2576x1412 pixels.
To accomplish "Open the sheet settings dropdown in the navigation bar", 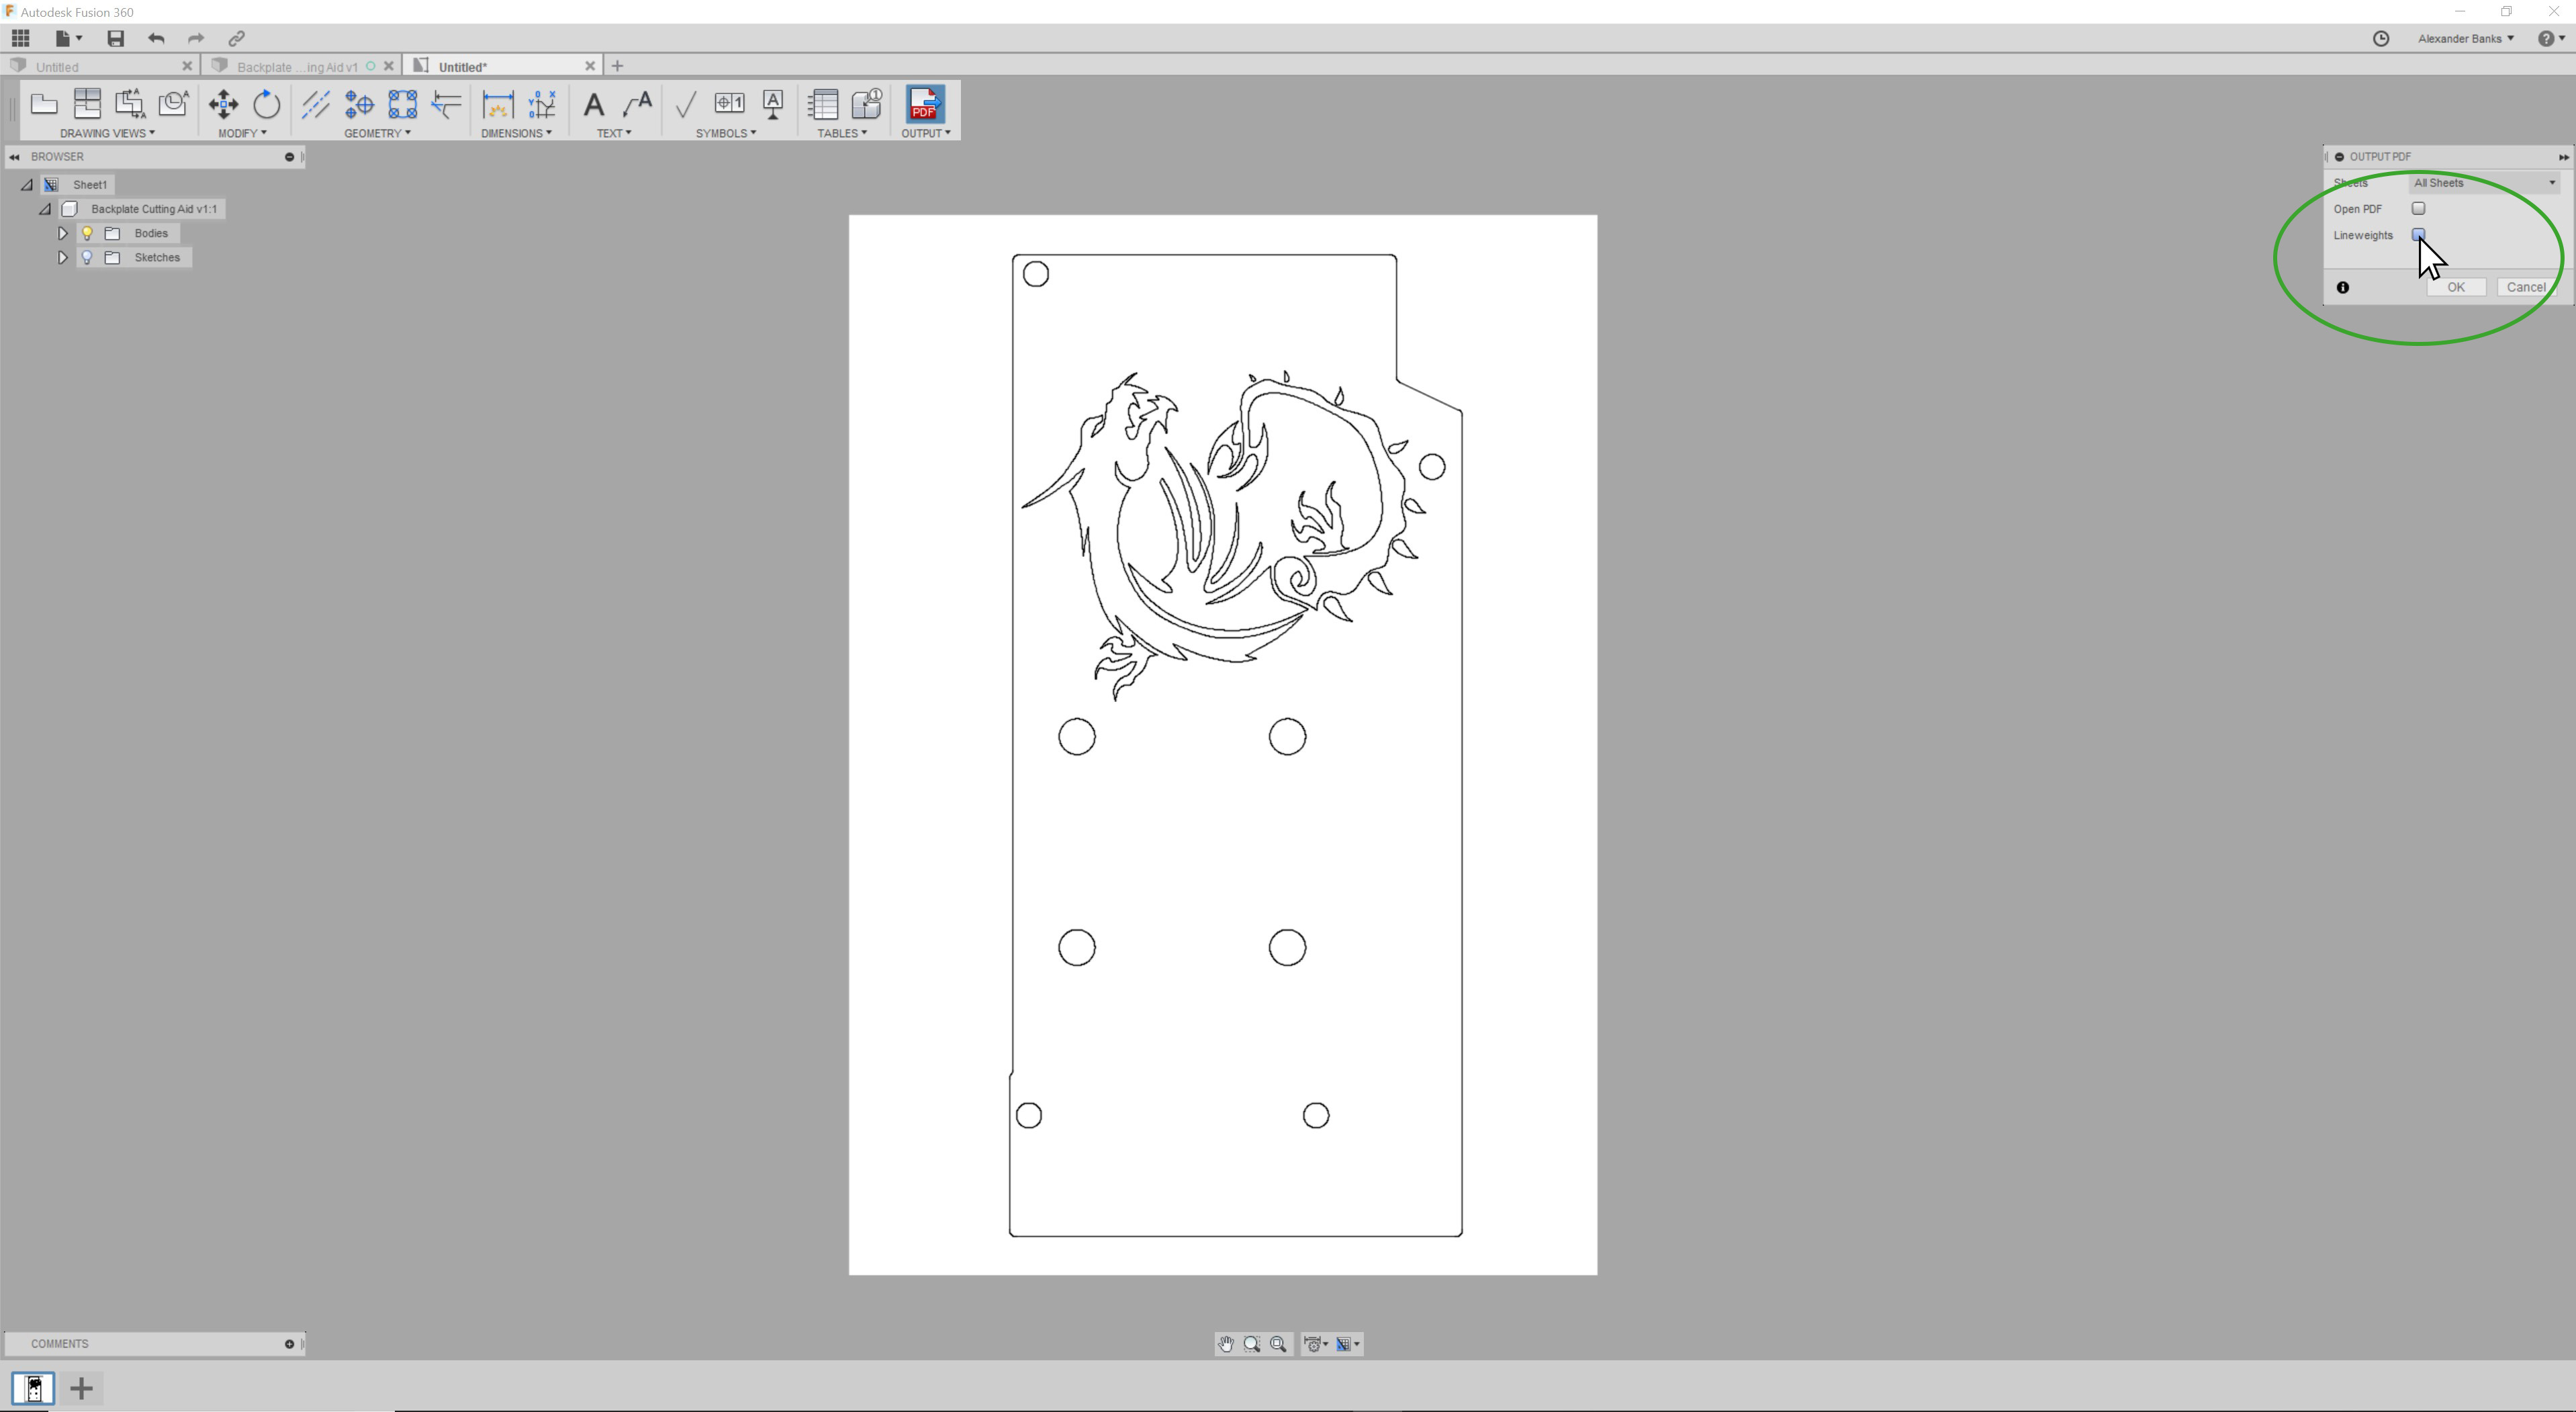I will point(1348,1344).
